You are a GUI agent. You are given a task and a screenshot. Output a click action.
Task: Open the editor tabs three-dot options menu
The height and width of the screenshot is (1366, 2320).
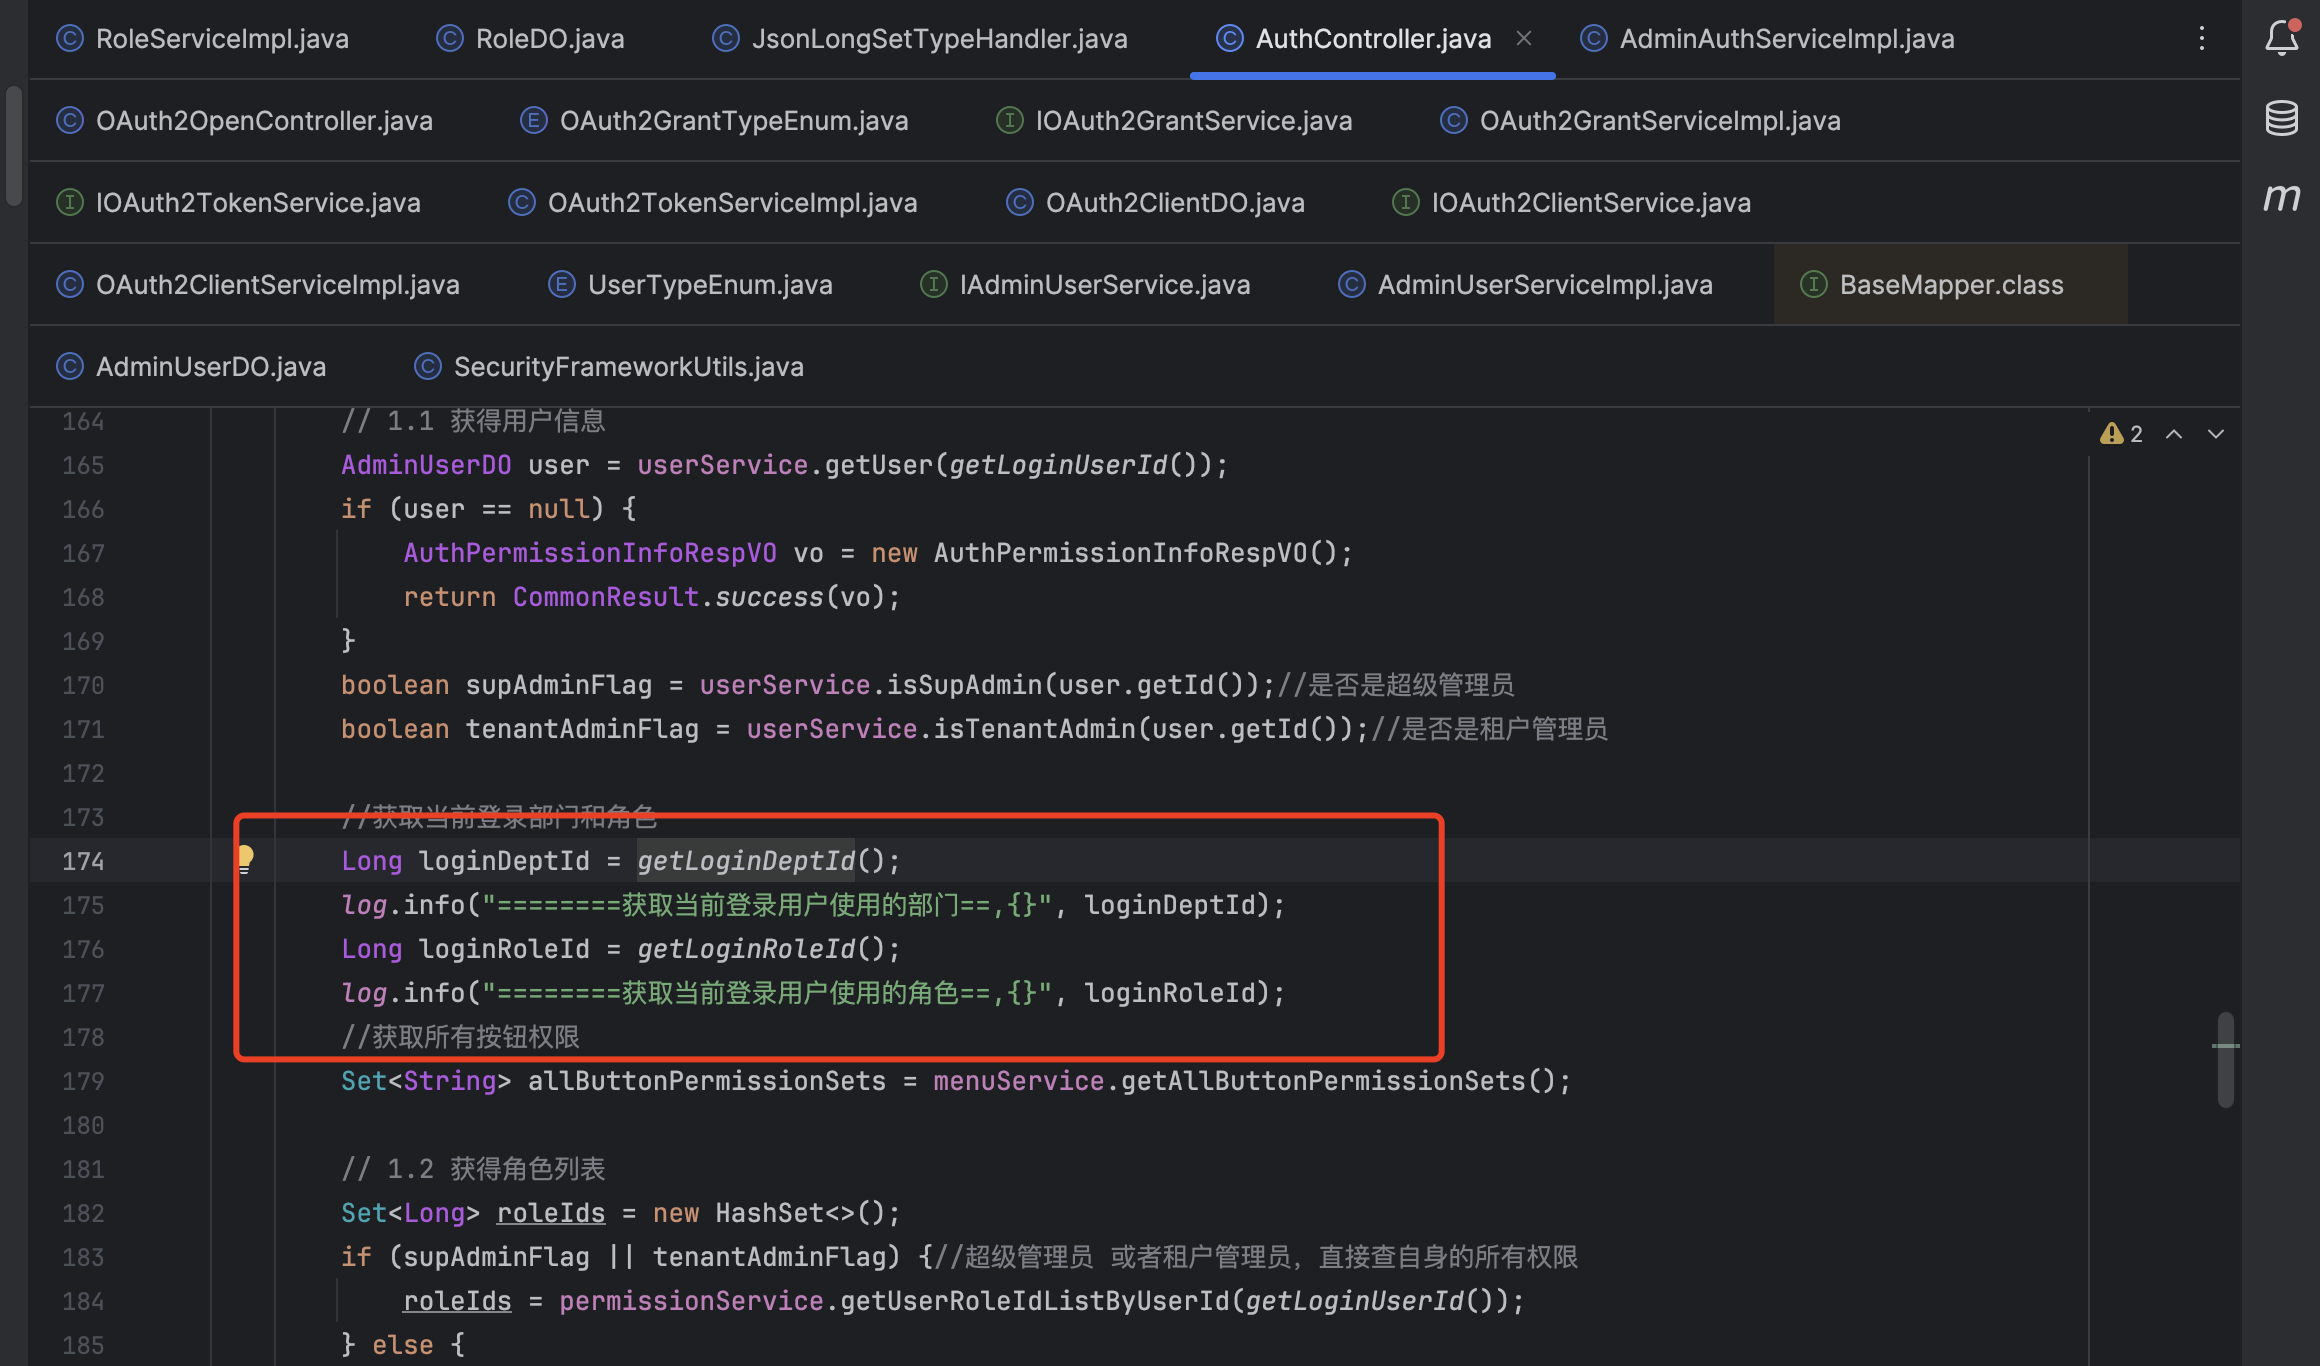(2201, 39)
